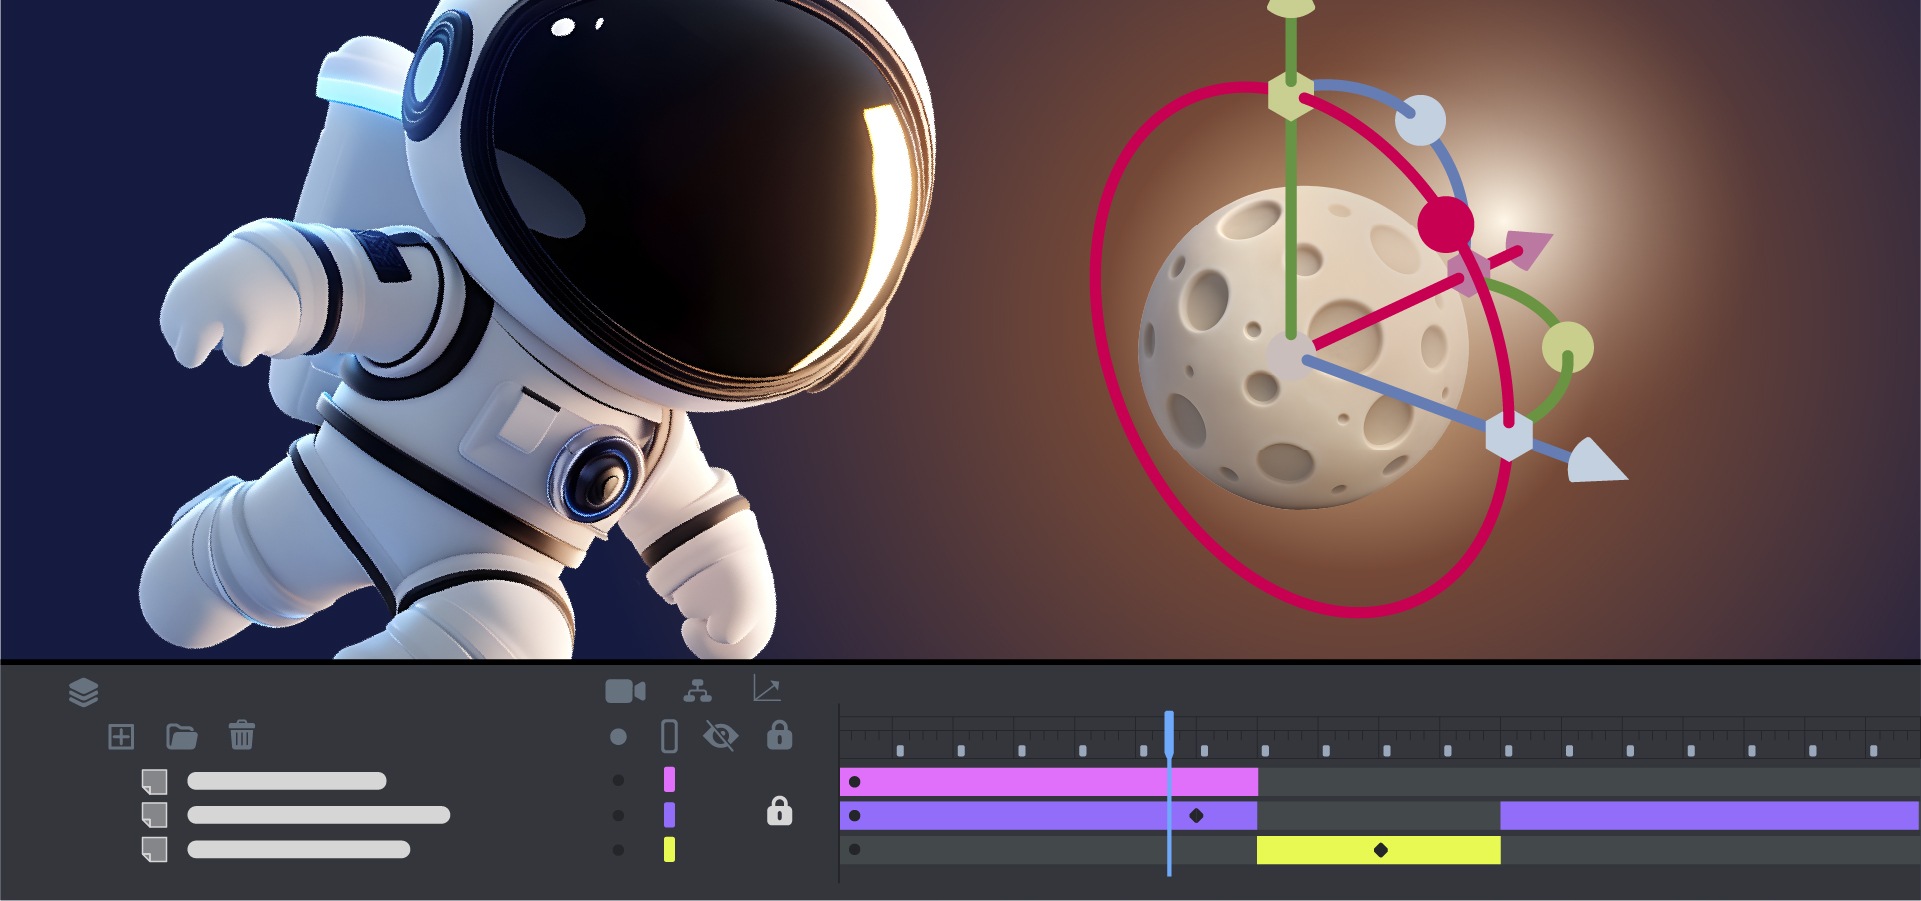Screen dimensions: 1921x901
Task: Toggle the hidden eye visibility icon
Action: pyautogui.click(x=723, y=736)
